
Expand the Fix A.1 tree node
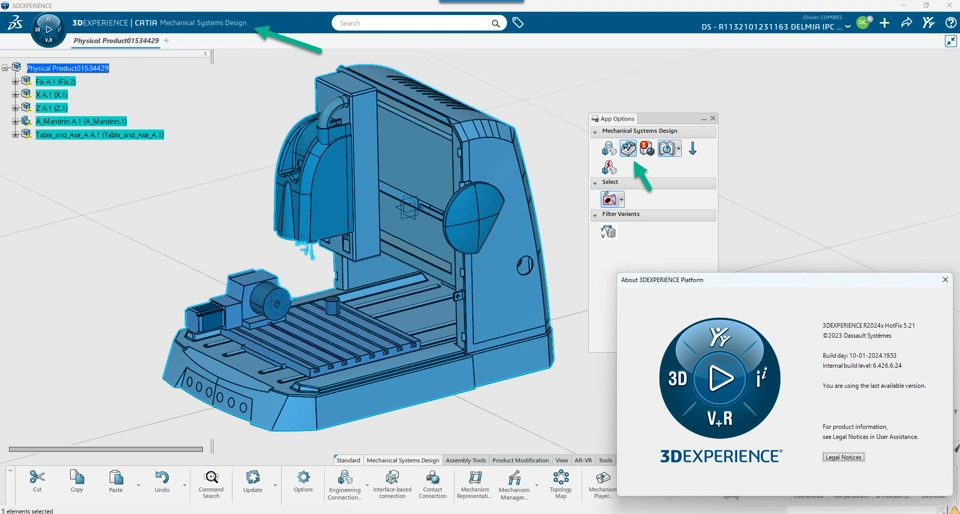(x=15, y=81)
